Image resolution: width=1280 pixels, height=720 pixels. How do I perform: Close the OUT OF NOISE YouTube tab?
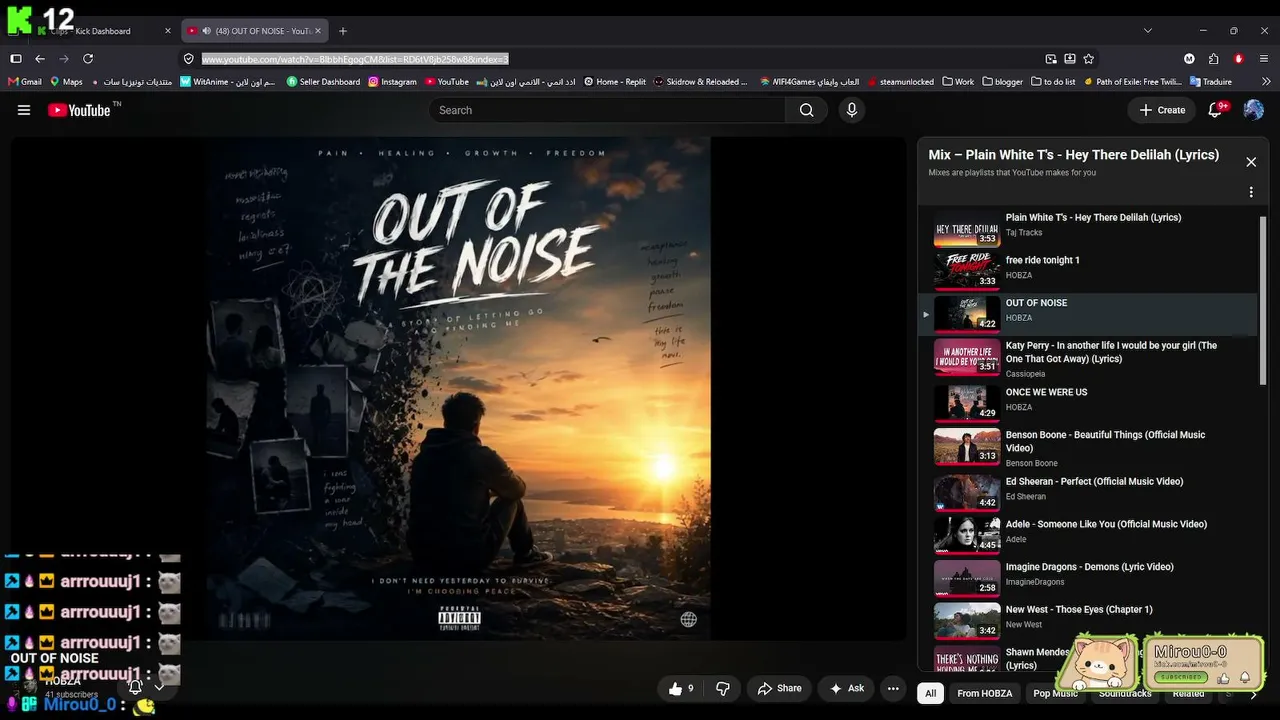coord(318,31)
